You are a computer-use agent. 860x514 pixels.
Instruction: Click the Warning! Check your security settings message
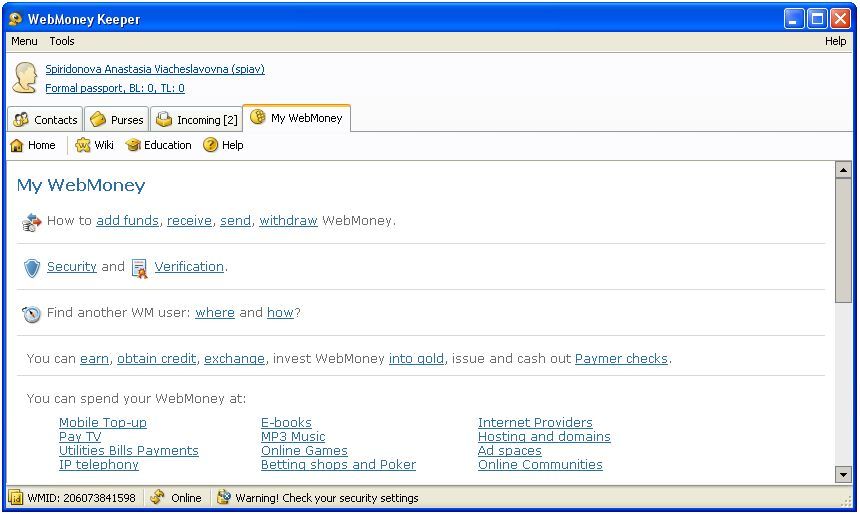[x=327, y=498]
